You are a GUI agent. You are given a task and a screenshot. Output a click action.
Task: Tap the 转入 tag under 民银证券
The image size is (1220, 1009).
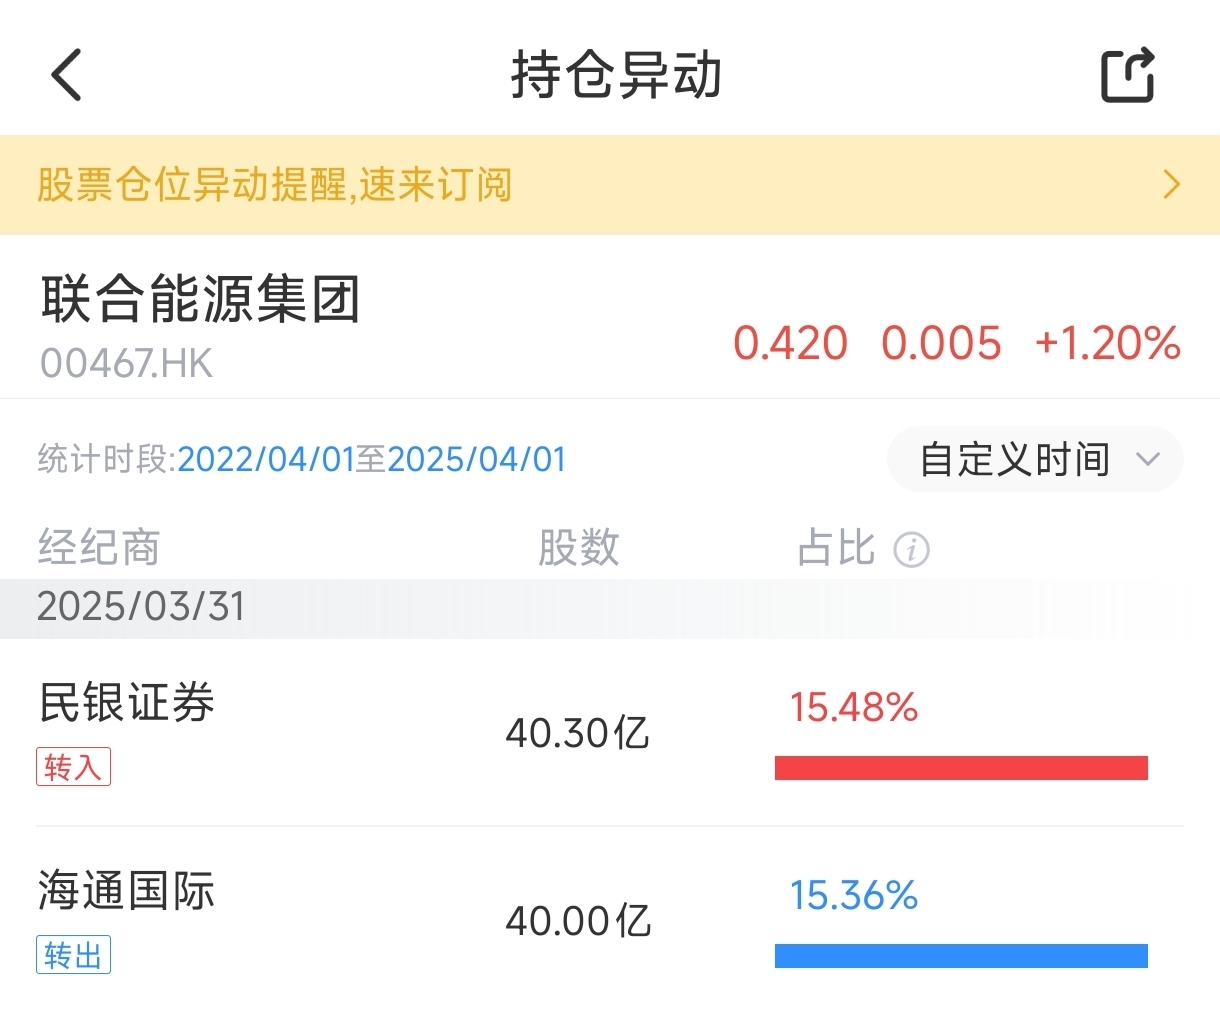coord(73,767)
